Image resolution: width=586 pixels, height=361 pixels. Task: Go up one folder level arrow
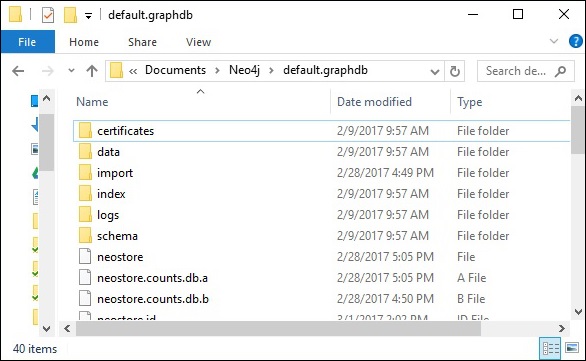pyautogui.click(x=92, y=71)
